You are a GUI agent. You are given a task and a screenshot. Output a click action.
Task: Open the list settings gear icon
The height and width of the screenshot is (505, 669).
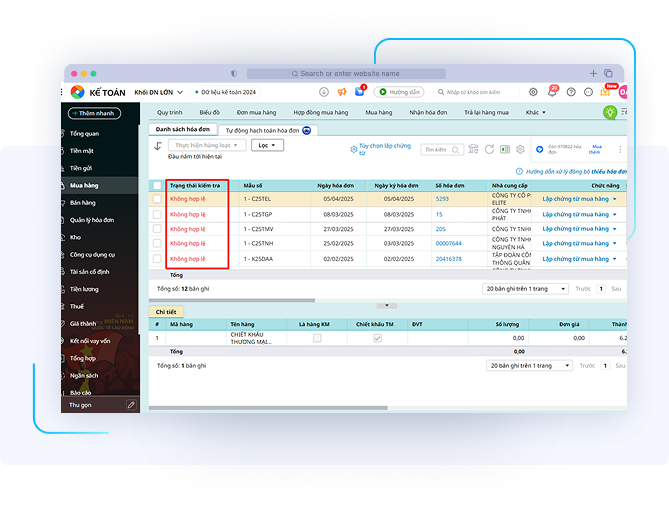pos(519,149)
